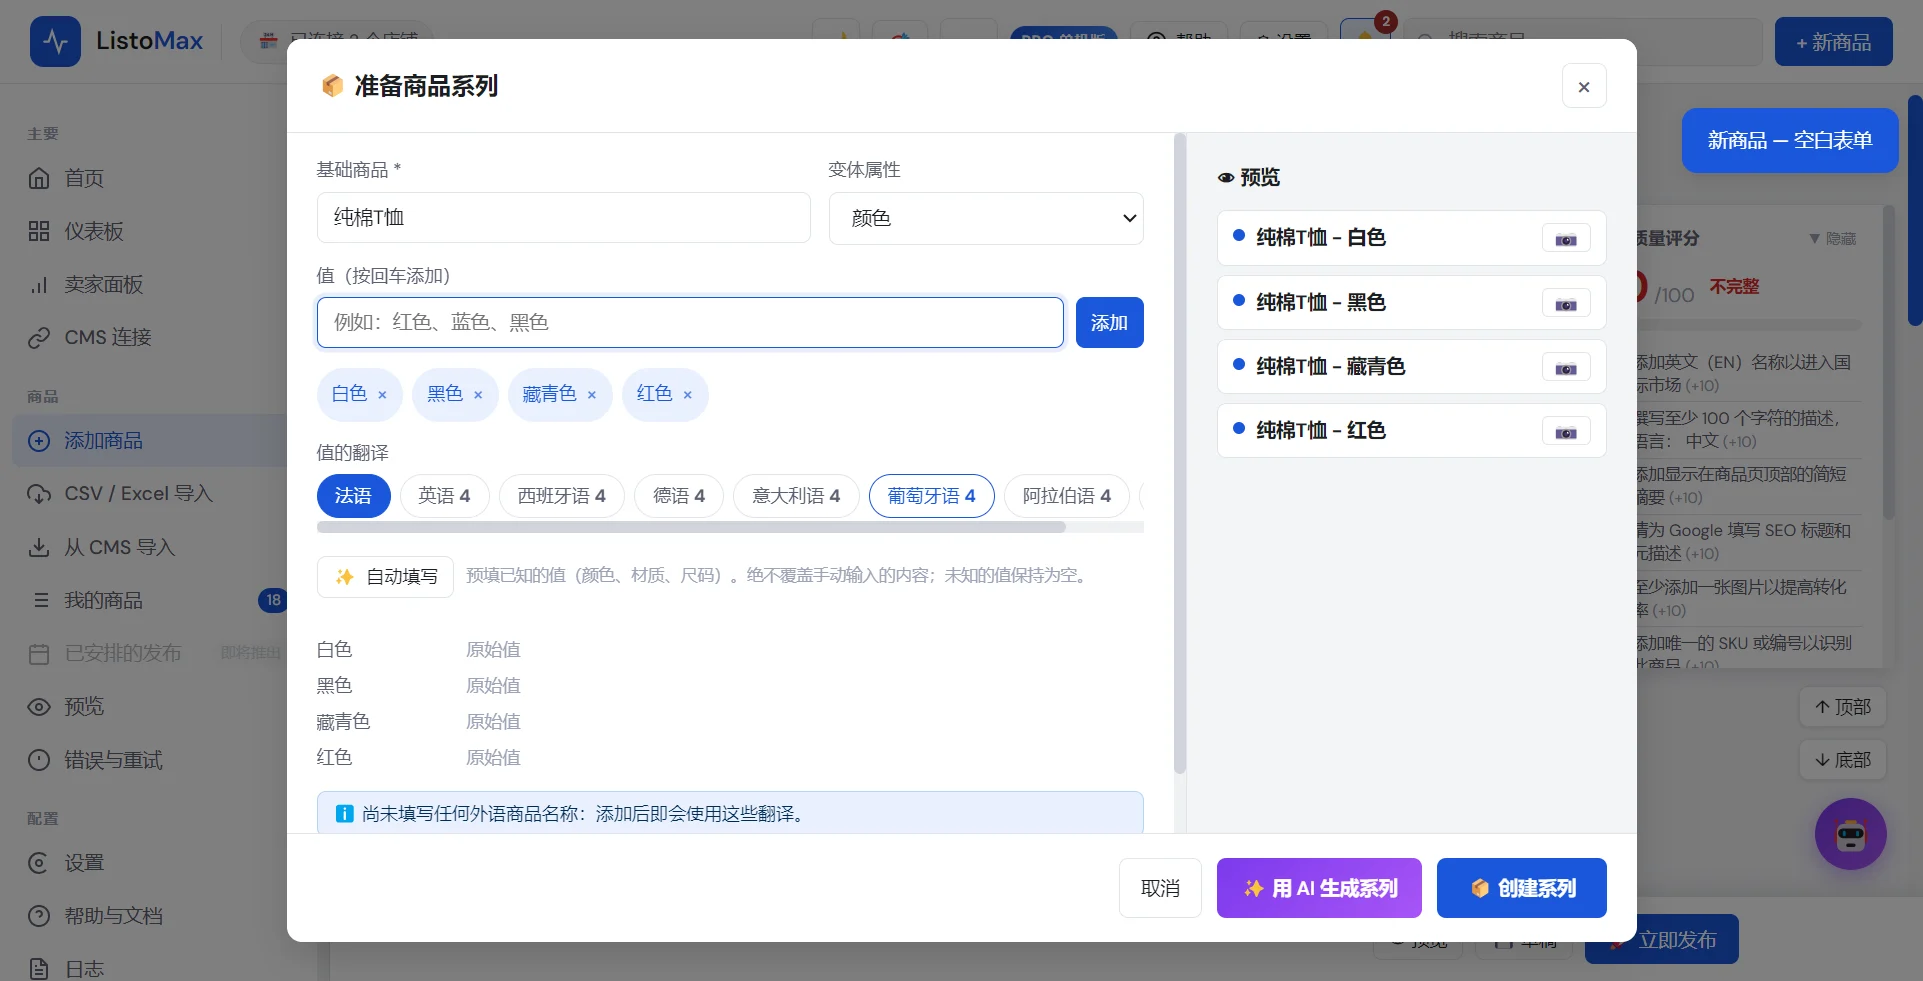Click 白色 原始值 translation field

coord(493,650)
